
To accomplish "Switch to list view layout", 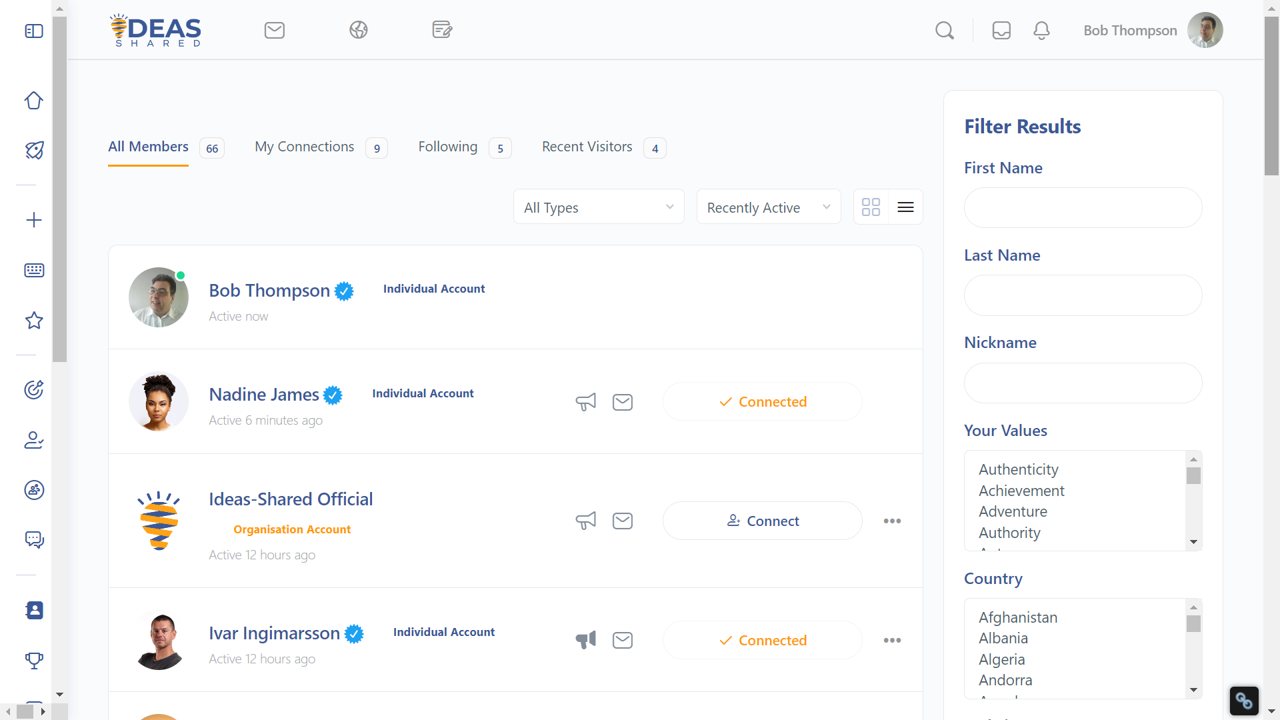I will [905, 207].
